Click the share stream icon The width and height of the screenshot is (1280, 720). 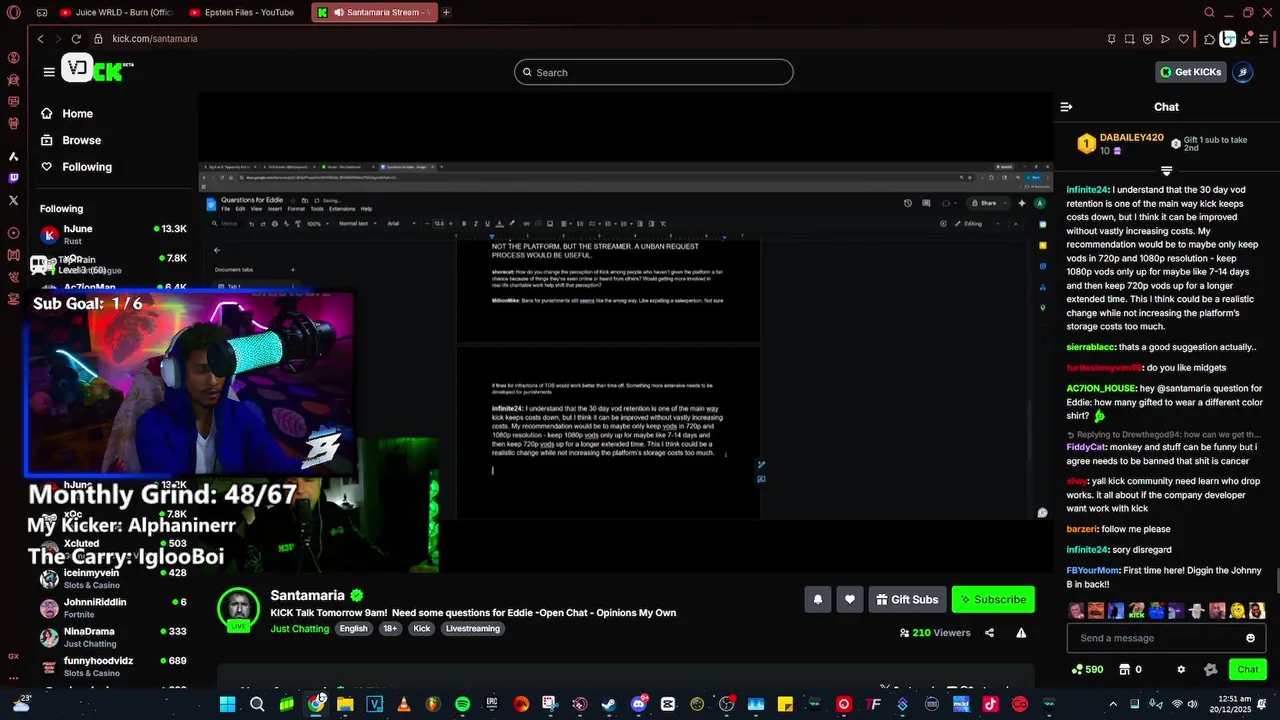[x=989, y=633]
